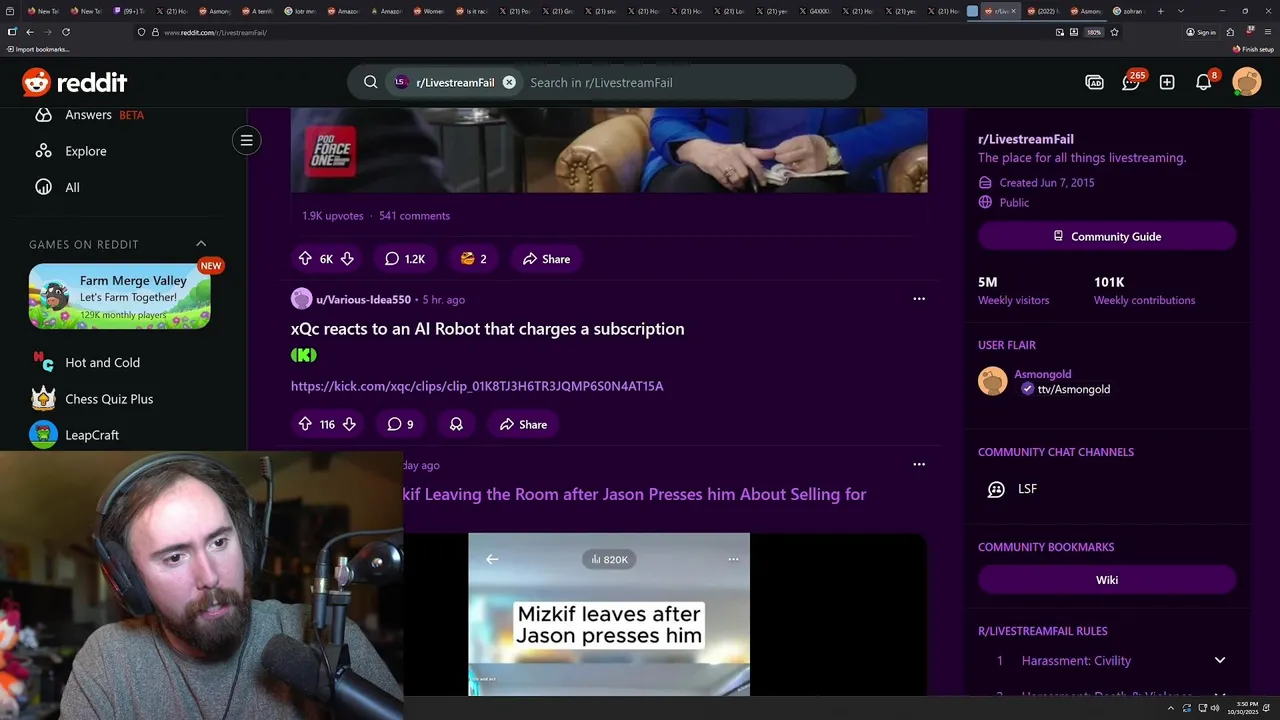This screenshot has width=1280, height=720.
Task: Open the kick.com xqc clip link
Action: (x=477, y=386)
